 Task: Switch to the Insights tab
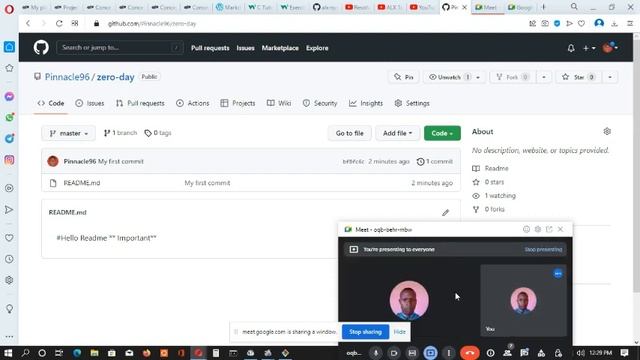366,103
